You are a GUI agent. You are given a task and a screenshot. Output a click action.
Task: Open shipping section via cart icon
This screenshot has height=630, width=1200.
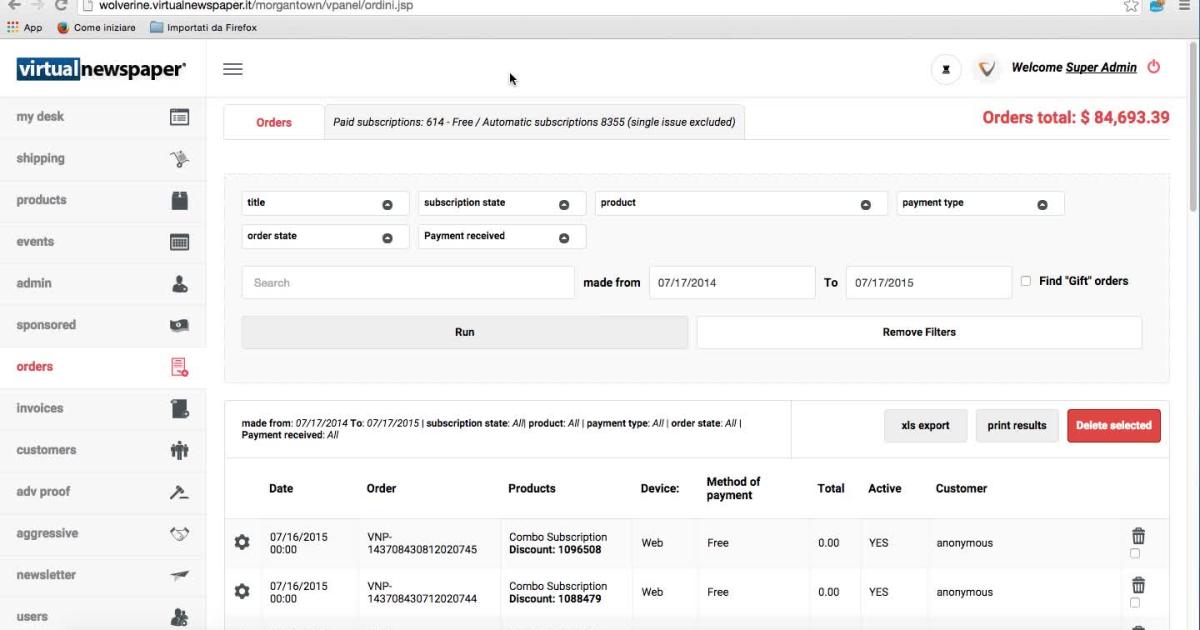click(179, 158)
